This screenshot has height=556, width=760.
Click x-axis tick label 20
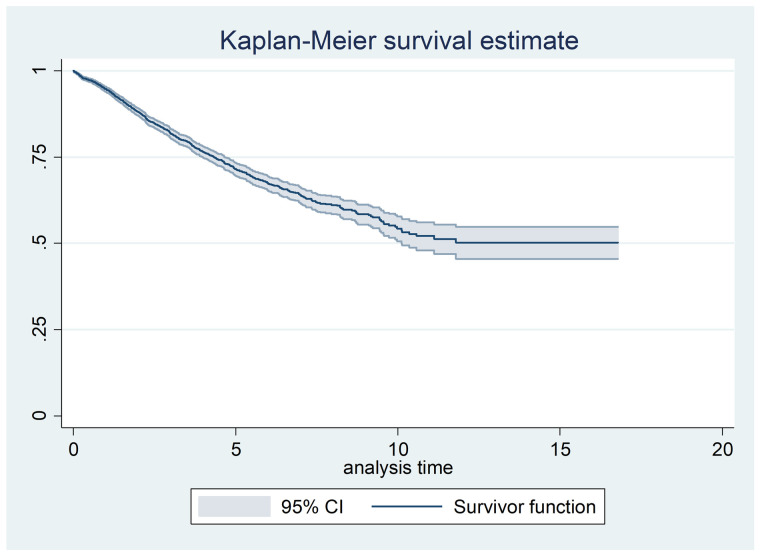tap(722, 449)
